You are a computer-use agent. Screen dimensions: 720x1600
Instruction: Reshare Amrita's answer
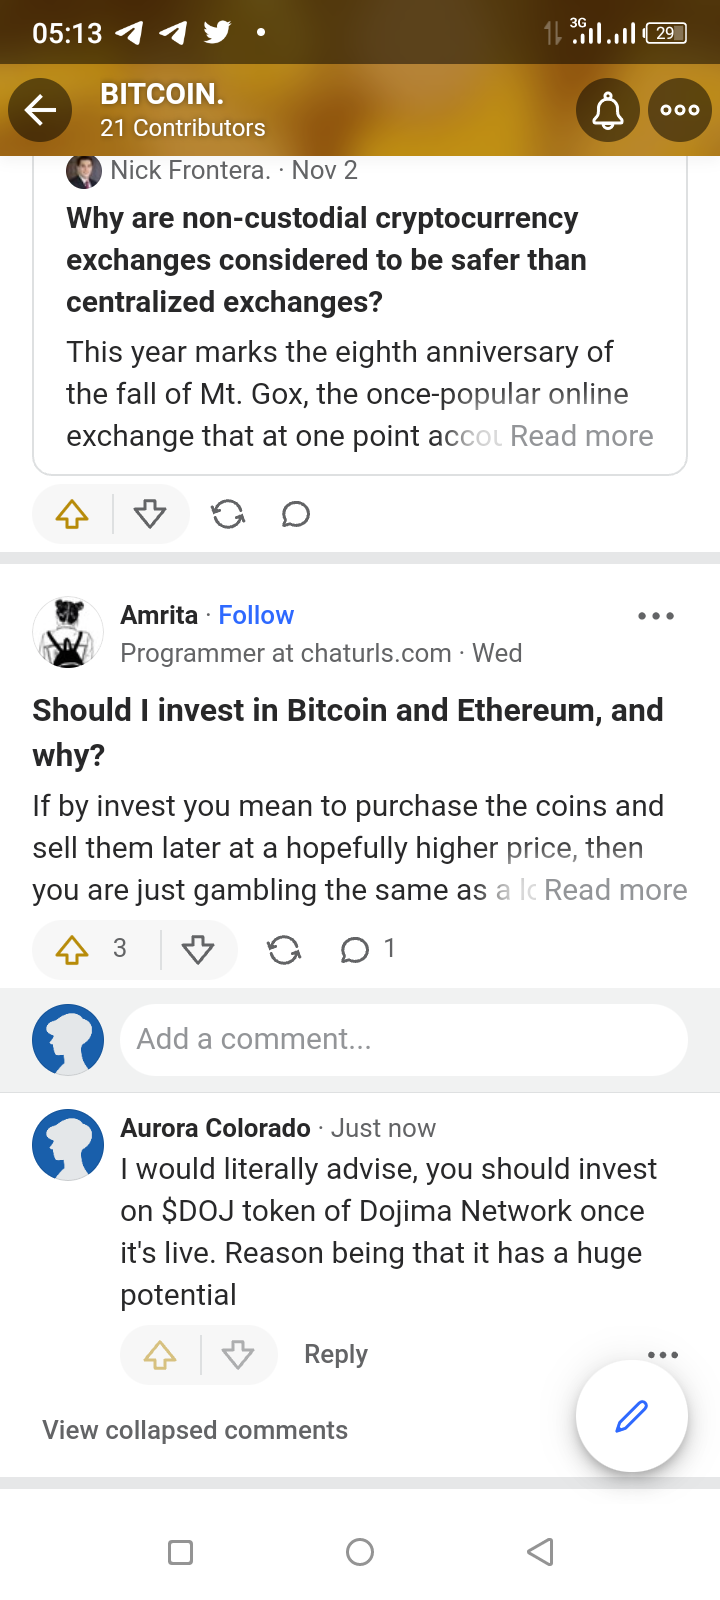(284, 949)
